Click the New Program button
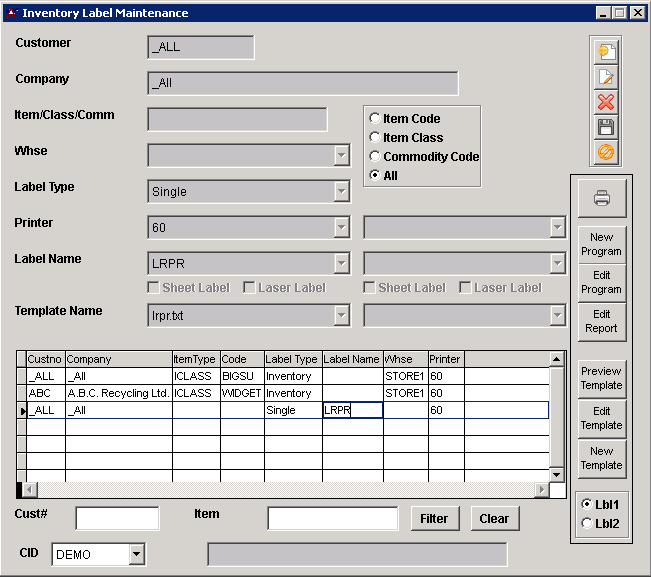Viewport: 651px width, 577px height. (601, 245)
